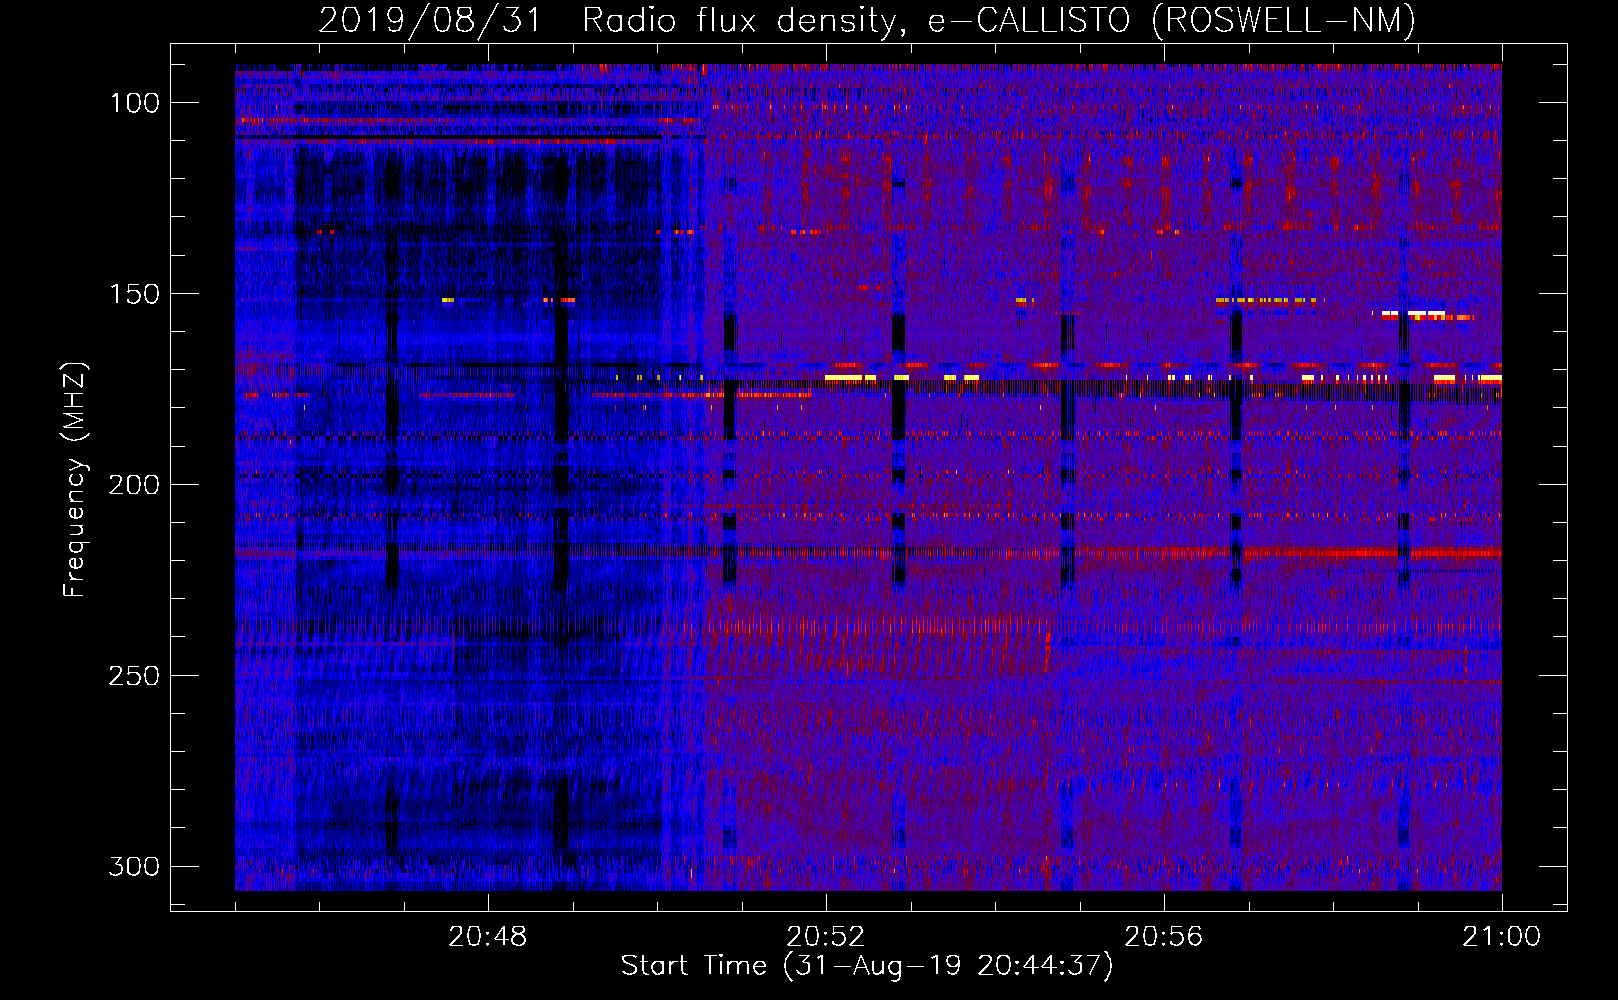Screen dimensions: 1618x1000
Task: Click the 20:48 time tick label
Action: tap(487, 937)
